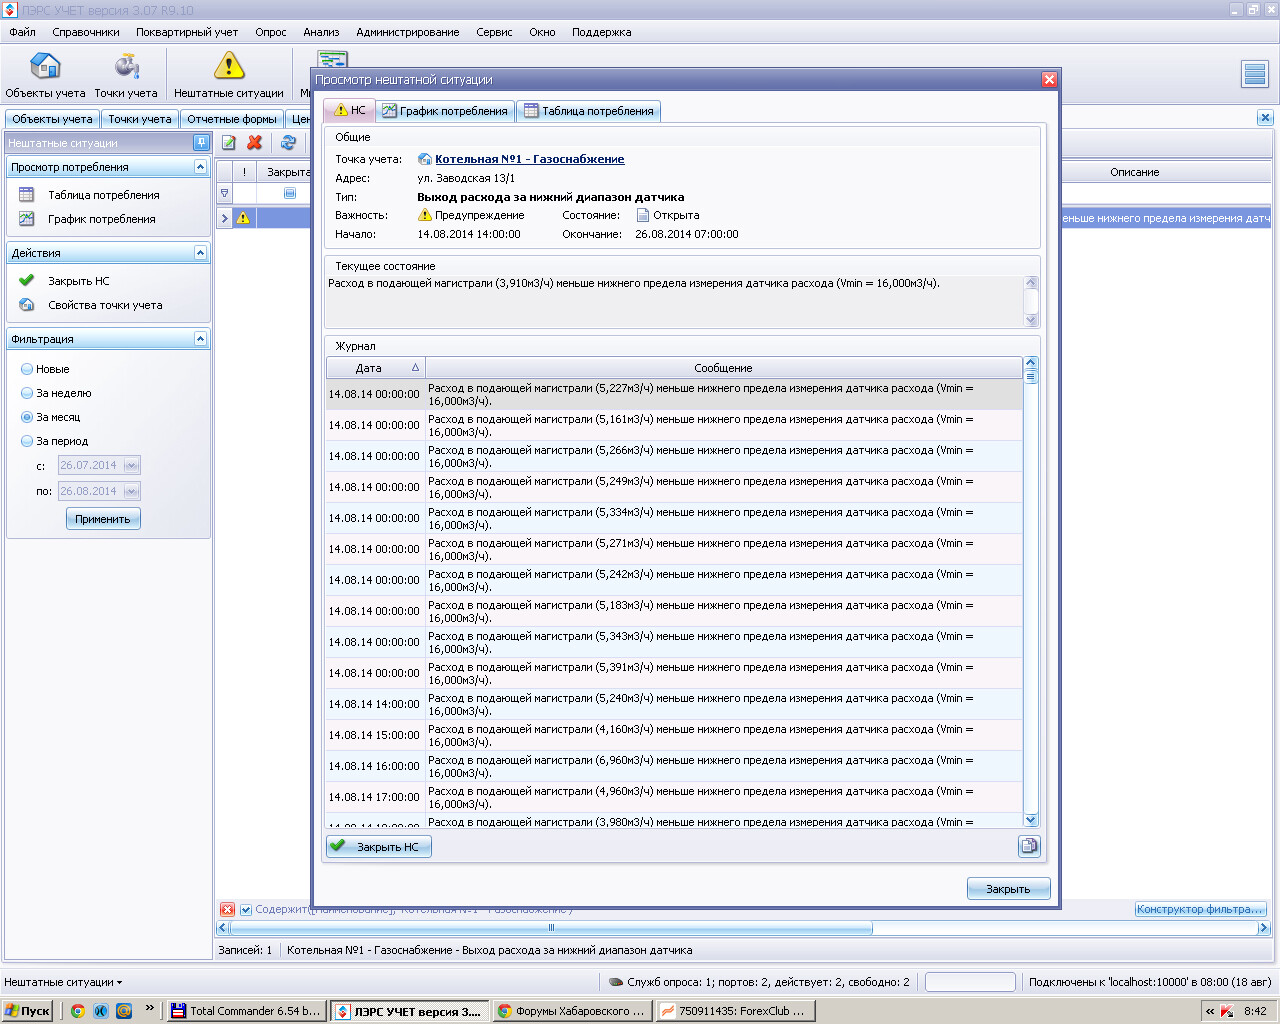
Task: Click Сообщение column header in journal
Action: point(724,368)
